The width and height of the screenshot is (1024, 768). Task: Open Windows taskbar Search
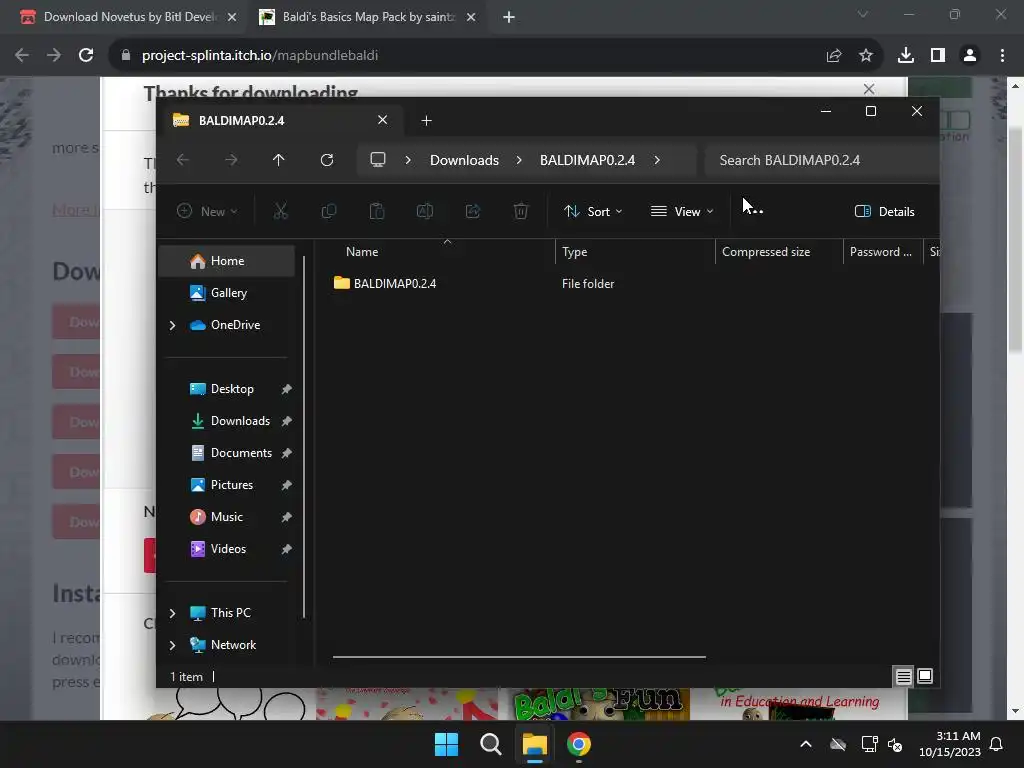click(x=490, y=744)
